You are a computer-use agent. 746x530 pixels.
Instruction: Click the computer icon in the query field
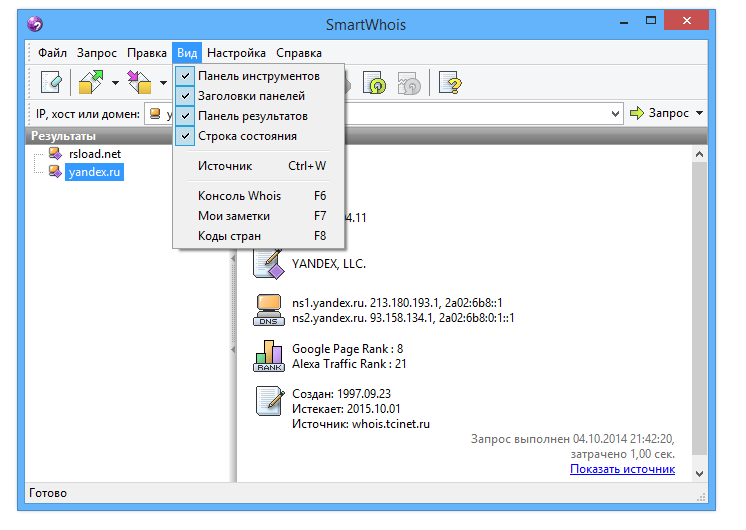pyautogui.click(x=155, y=113)
